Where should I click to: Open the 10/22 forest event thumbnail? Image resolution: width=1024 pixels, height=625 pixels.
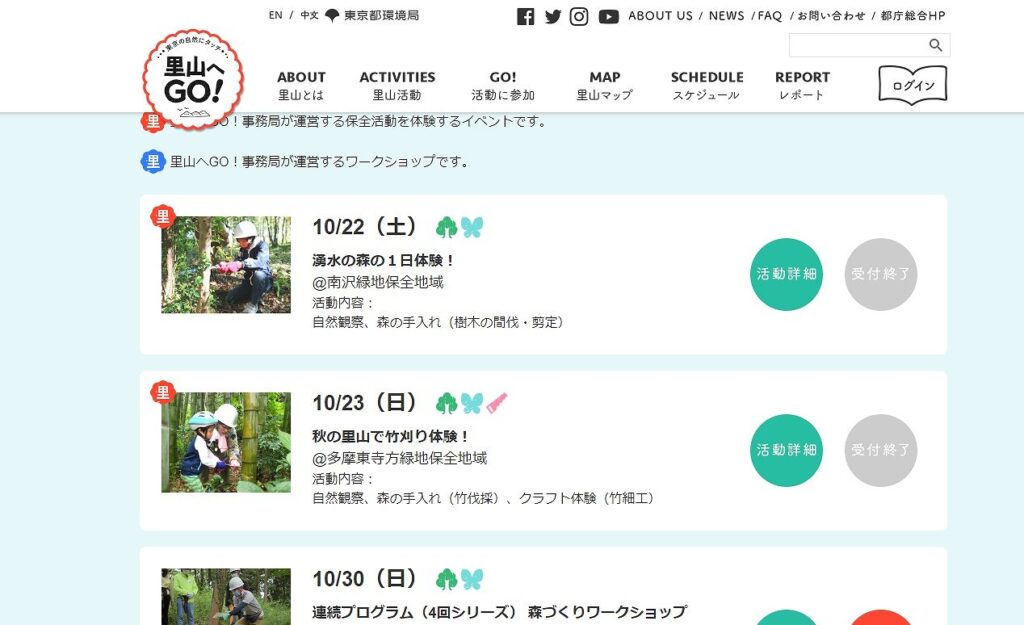(226, 264)
